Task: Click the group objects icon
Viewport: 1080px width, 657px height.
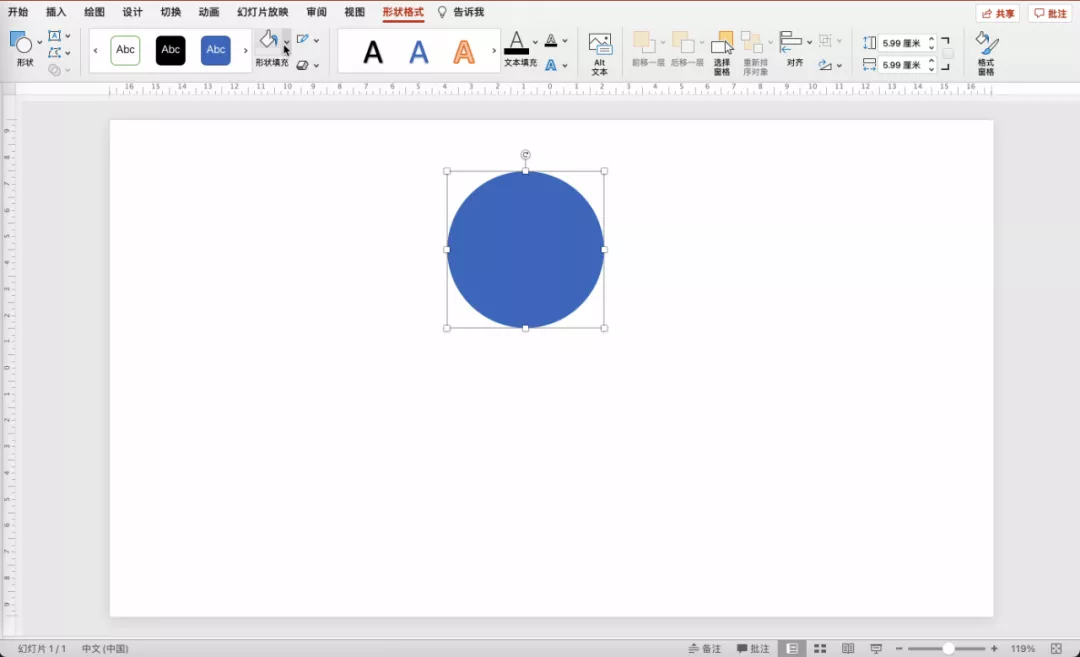Action: (825, 41)
